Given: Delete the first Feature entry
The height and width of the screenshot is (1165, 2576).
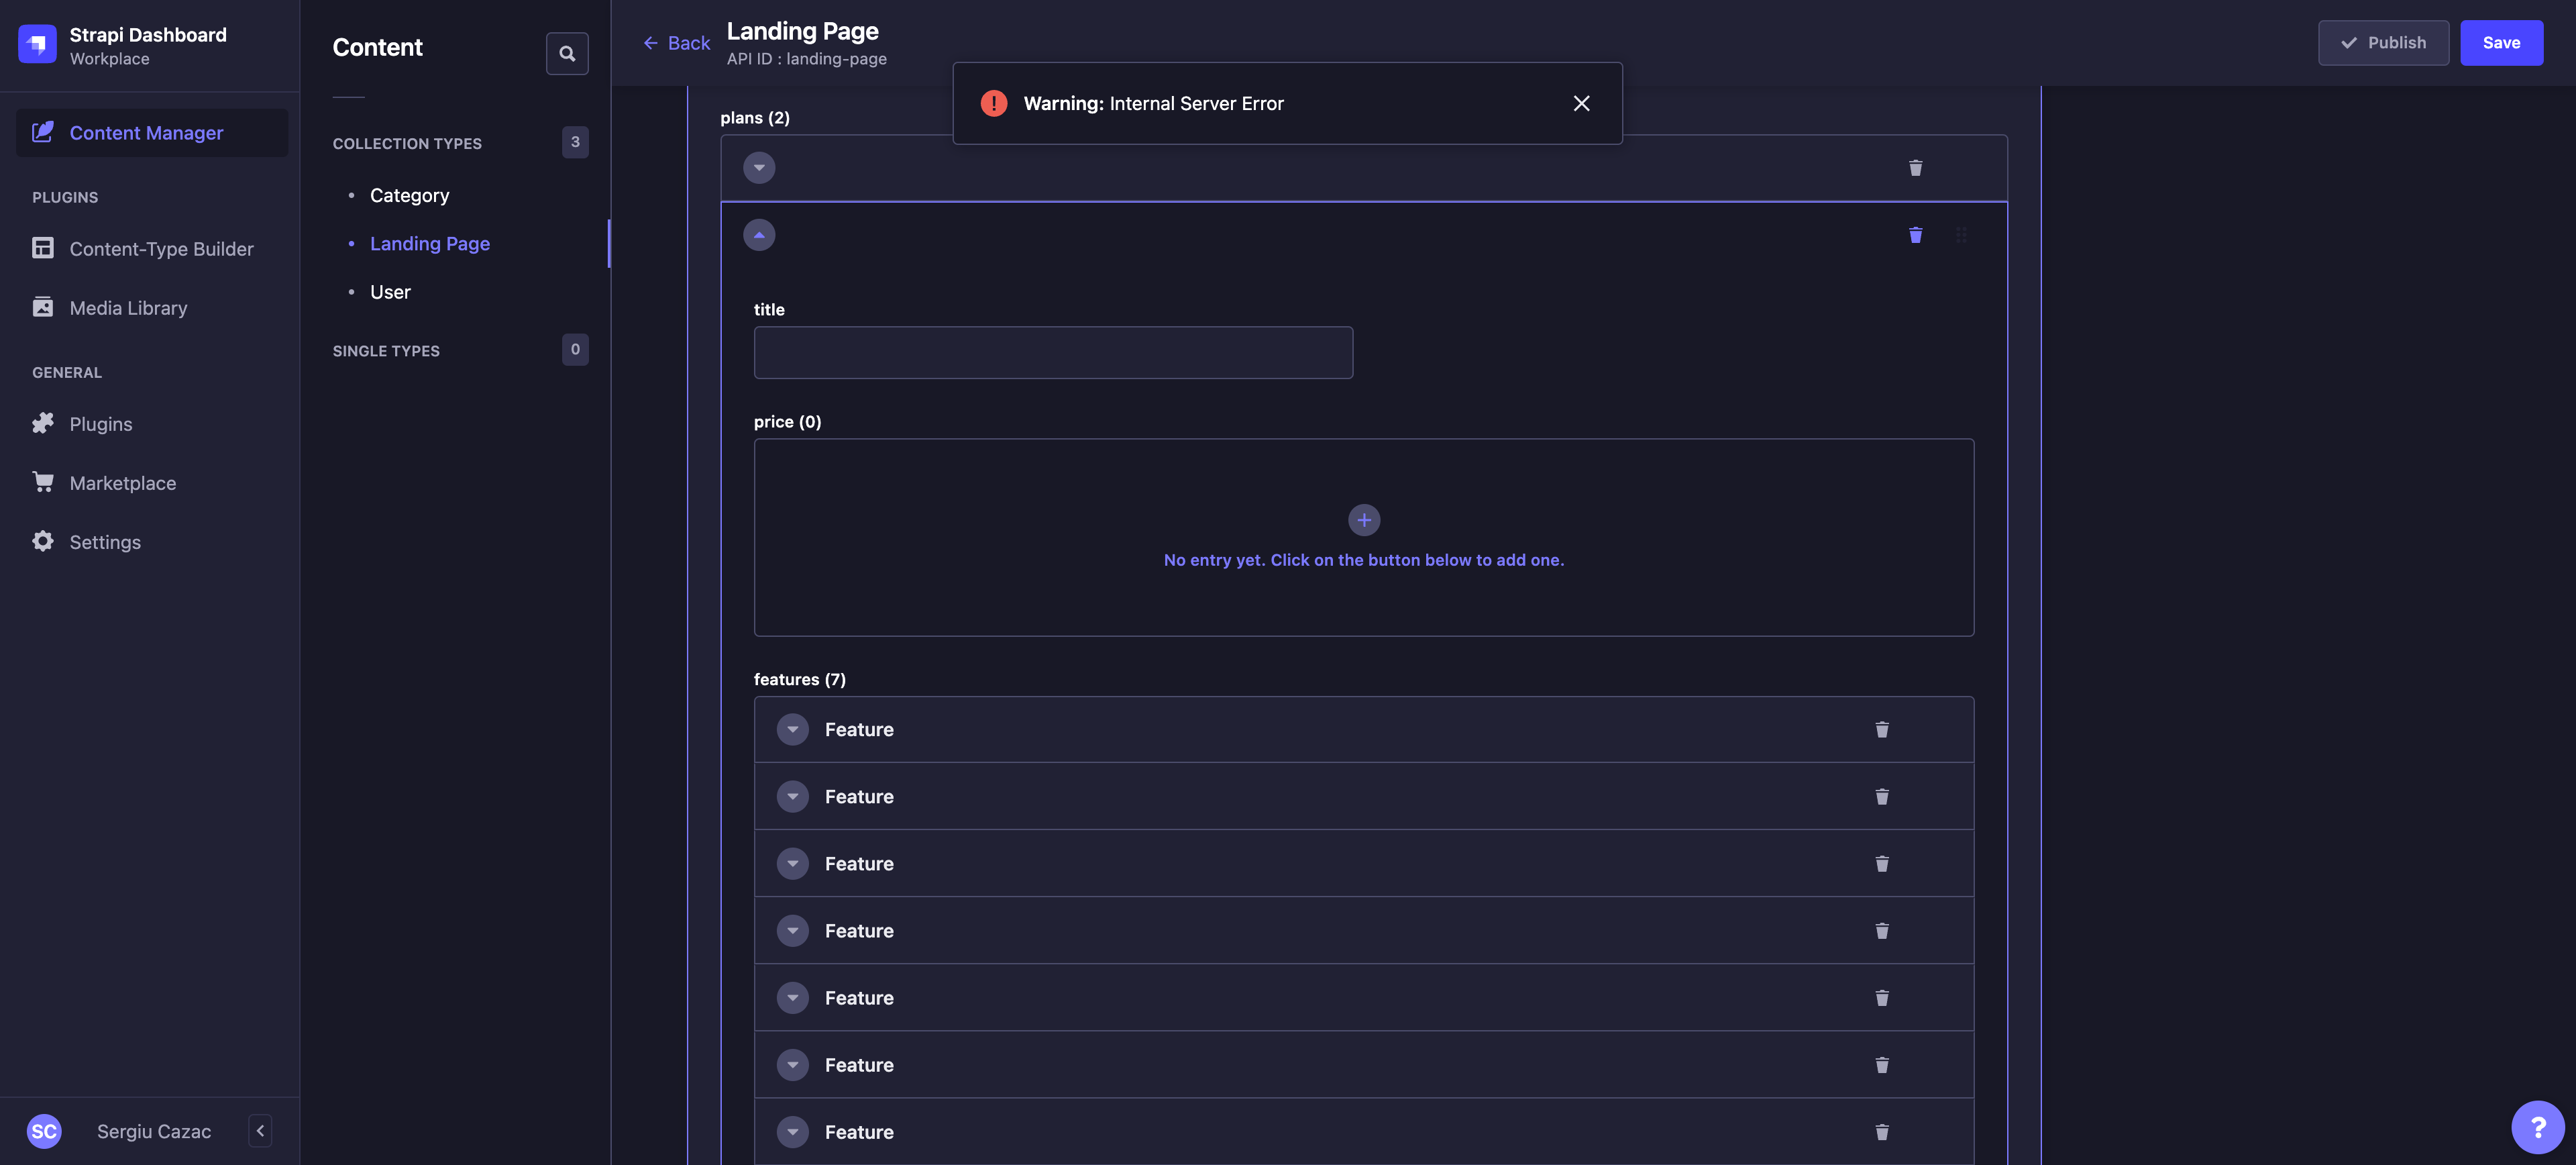Looking at the screenshot, I should 1881,730.
